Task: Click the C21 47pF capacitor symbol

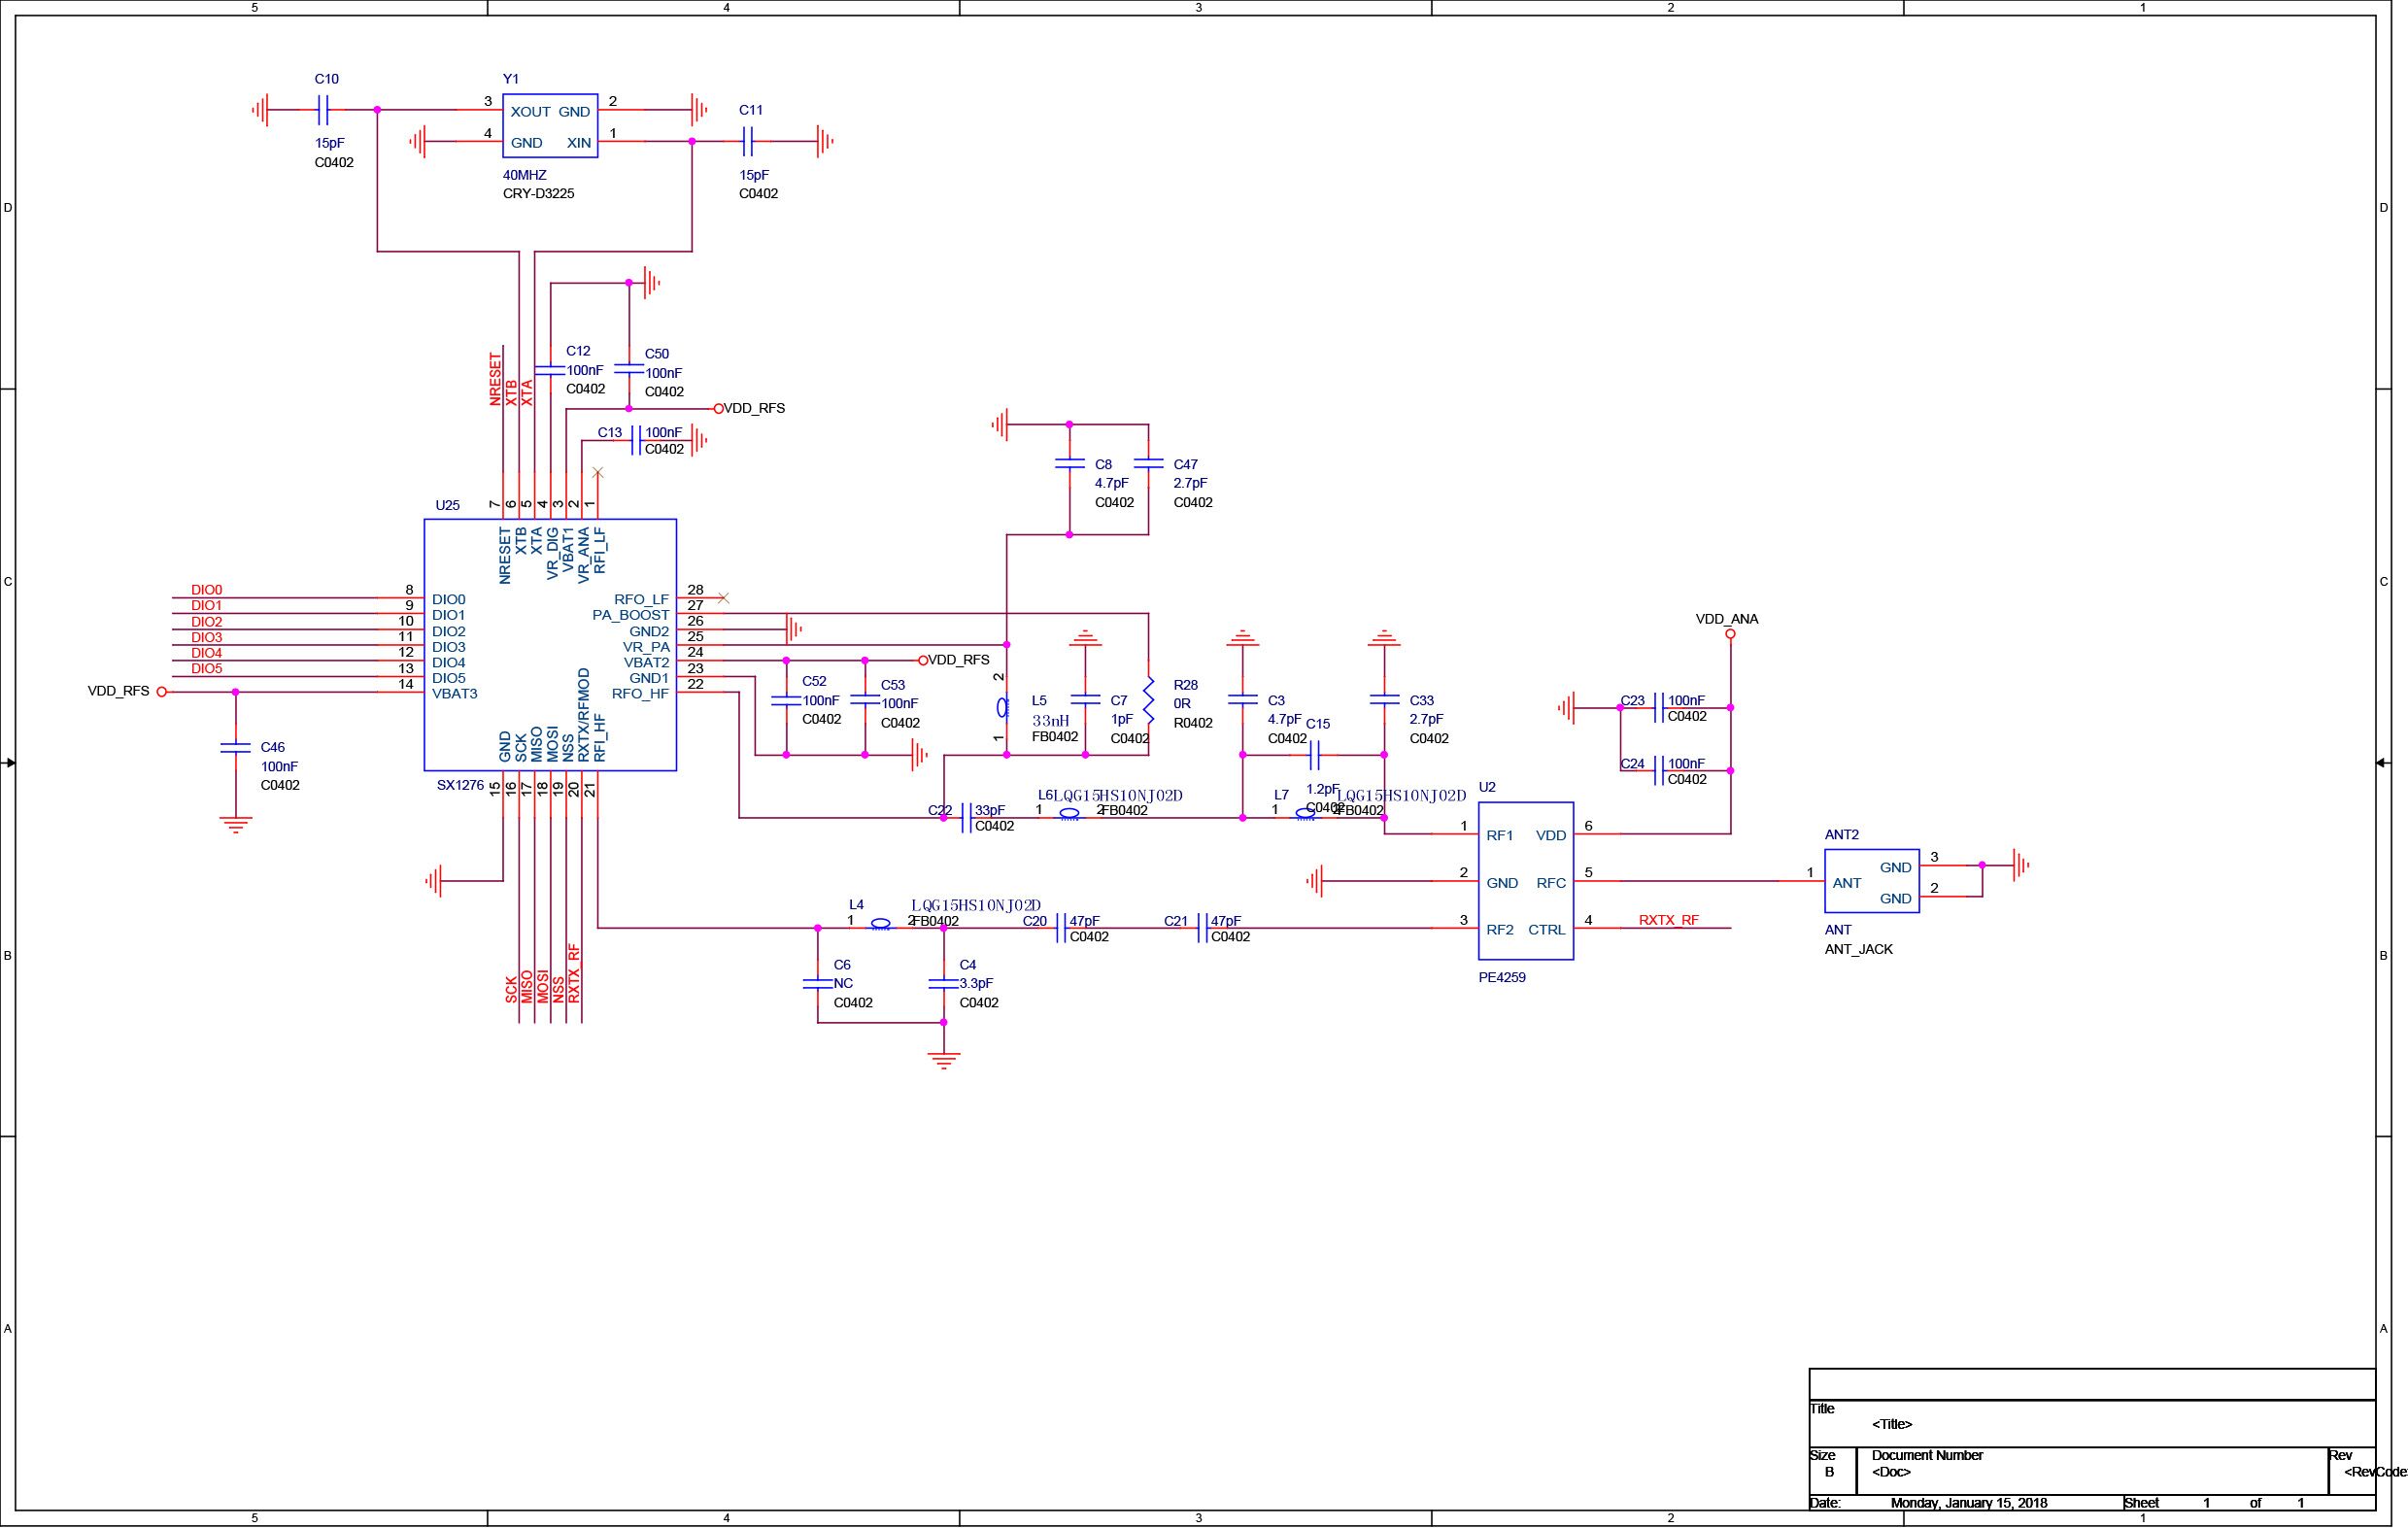Action: tap(1202, 929)
